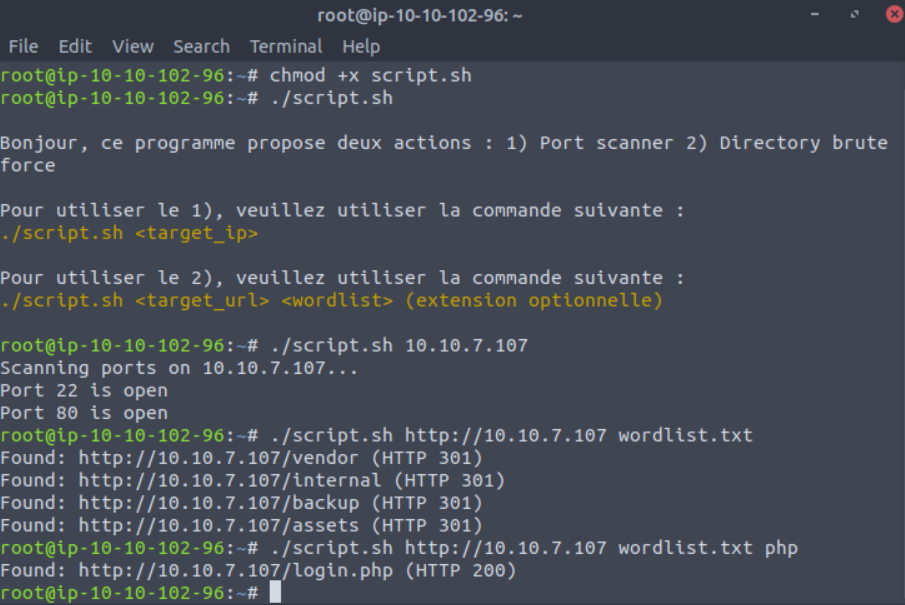Screen dimensions: 905x605
Task: Click the red close icon
Action: click(891, 14)
